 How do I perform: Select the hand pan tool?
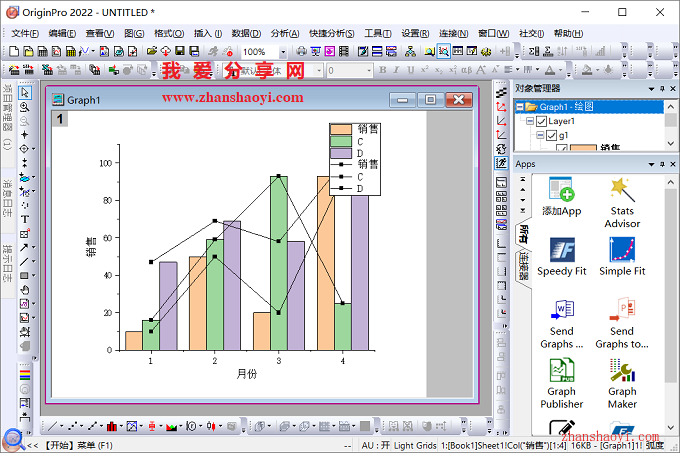point(25,290)
